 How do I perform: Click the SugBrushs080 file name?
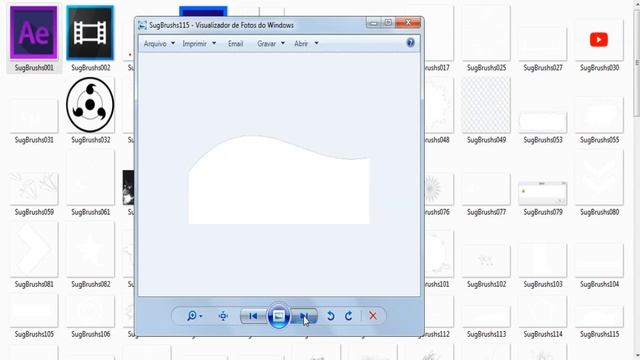tap(599, 212)
